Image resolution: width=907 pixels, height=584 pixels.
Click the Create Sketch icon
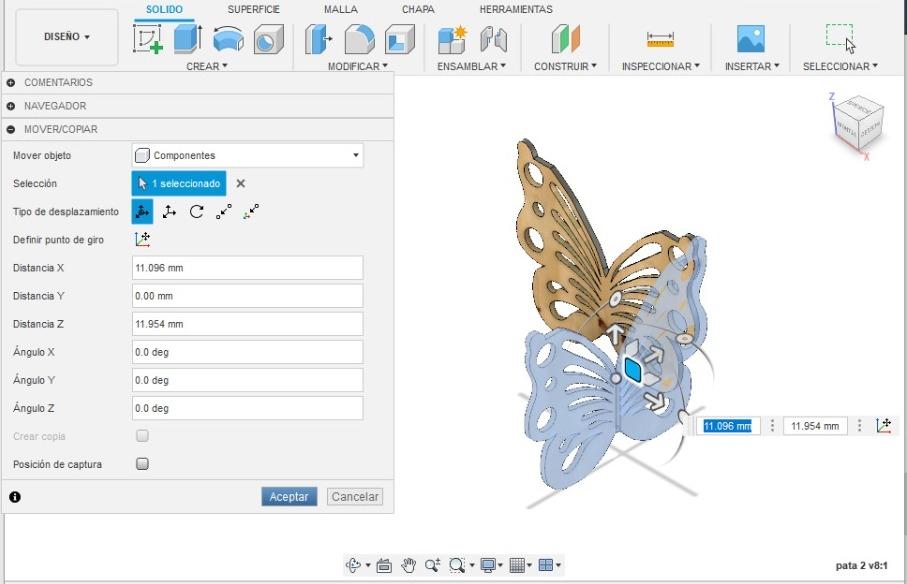pyautogui.click(x=148, y=39)
